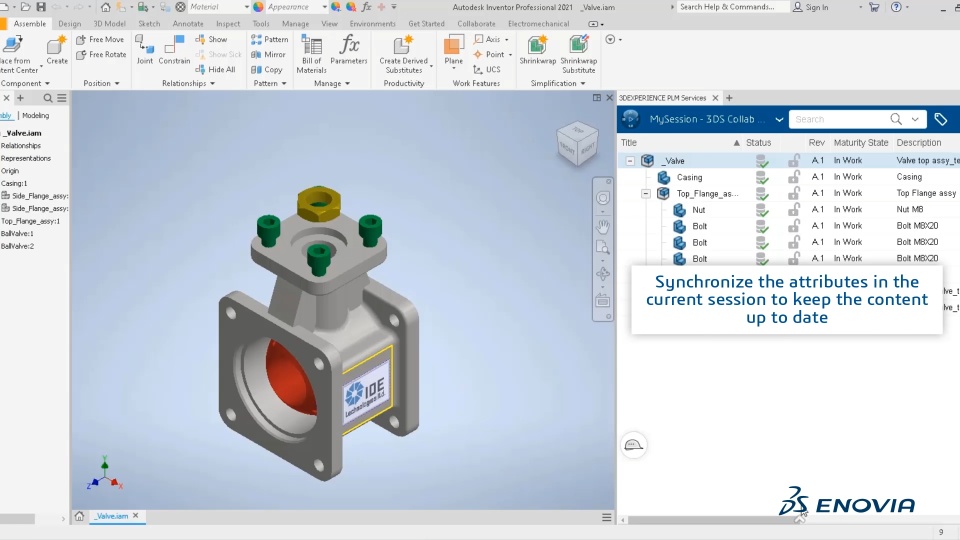Open the 3D Model ribbon tab
The width and height of the screenshot is (960, 540).
pyautogui.click(x=110, y=24)
